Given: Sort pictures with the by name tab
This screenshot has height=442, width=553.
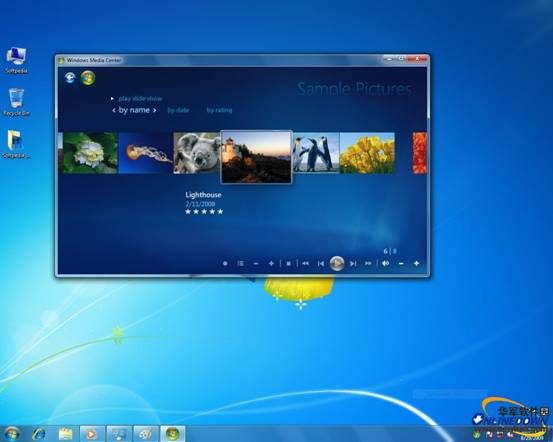Looking at the screenshot, I should pos(134,110).
